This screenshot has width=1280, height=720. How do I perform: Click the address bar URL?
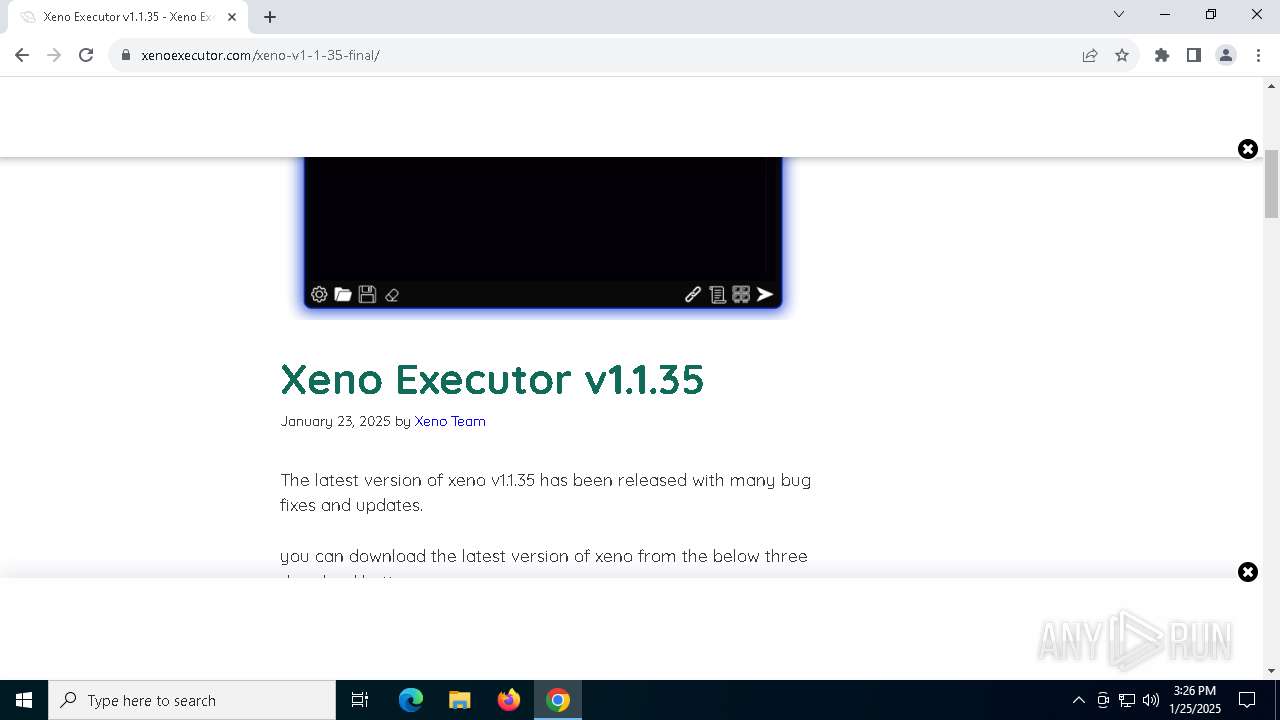(x=260, y=55)
